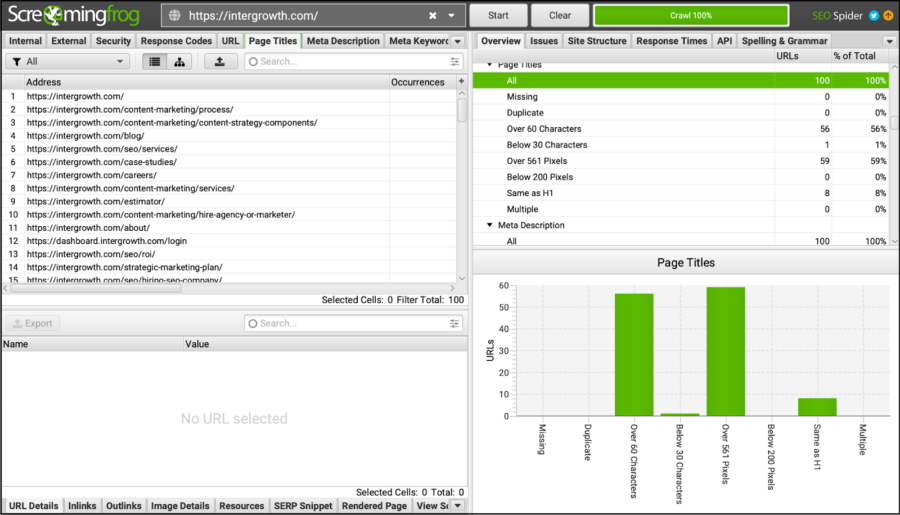The width and height of the screenshot is (900, 515).
Task: Clear the URL with the X icon
Action: tap(433, 16)
